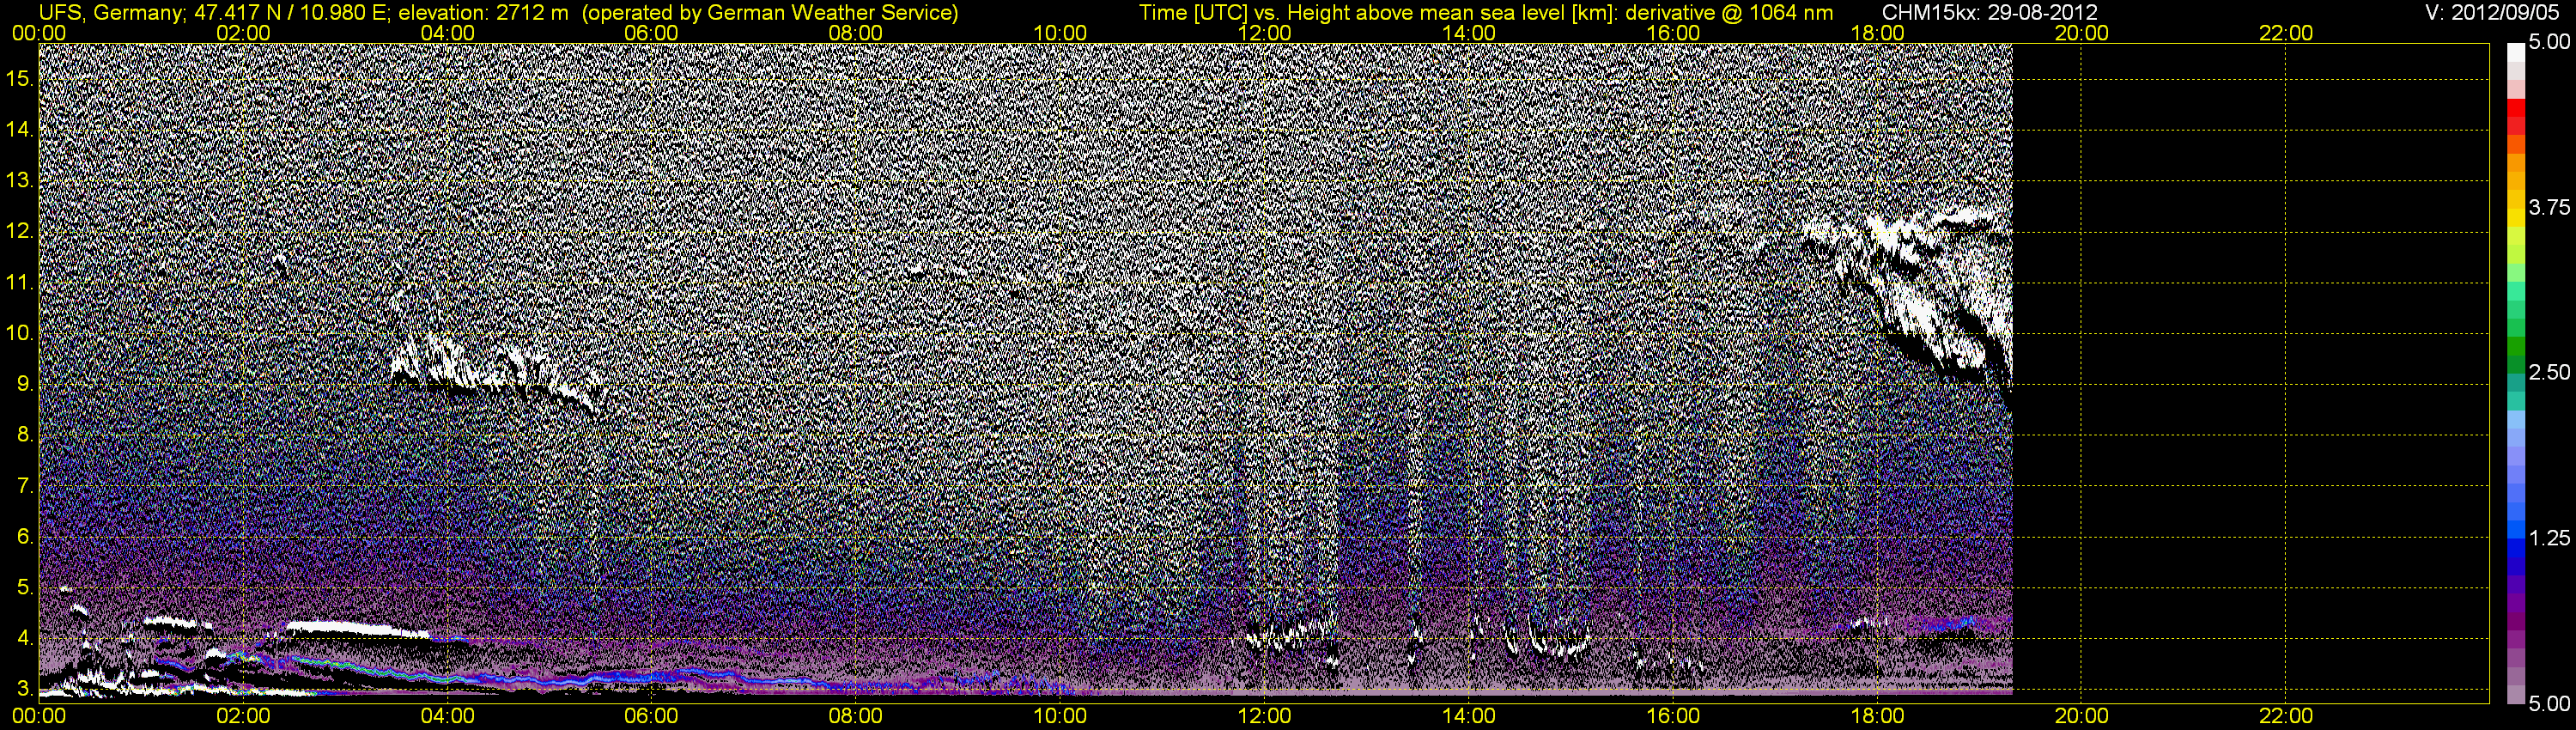Click the 10. km height axis label
The image size is (2576, 730).
pos(20,333)
